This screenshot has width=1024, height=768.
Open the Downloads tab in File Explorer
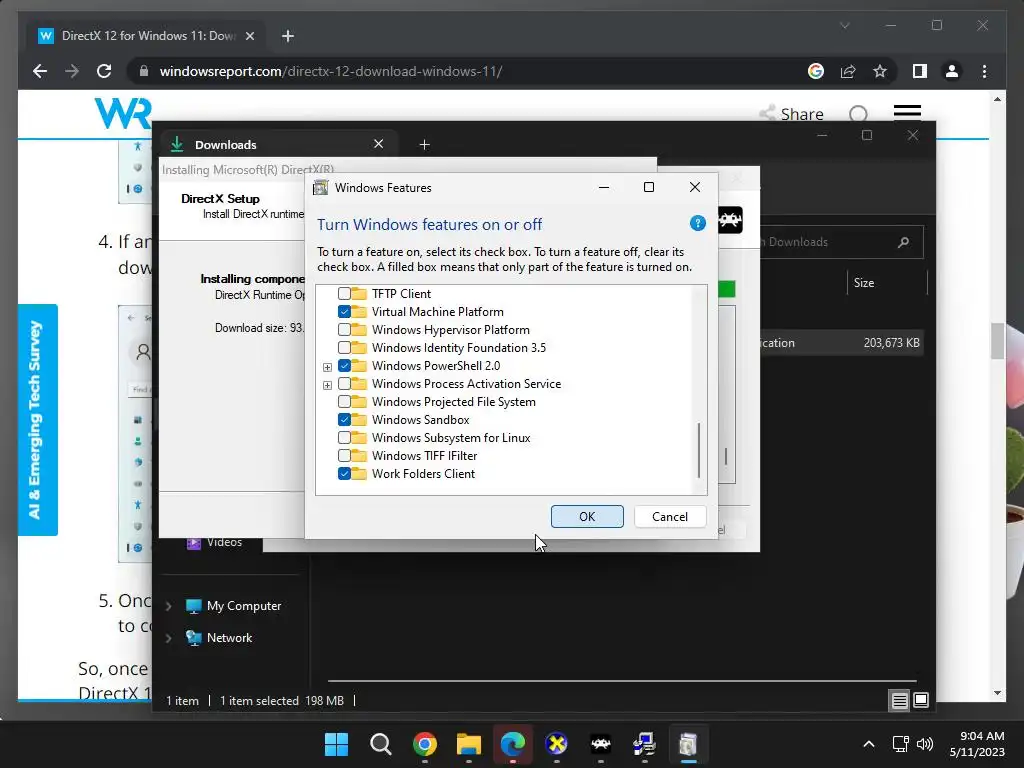(x=278, y=144)
